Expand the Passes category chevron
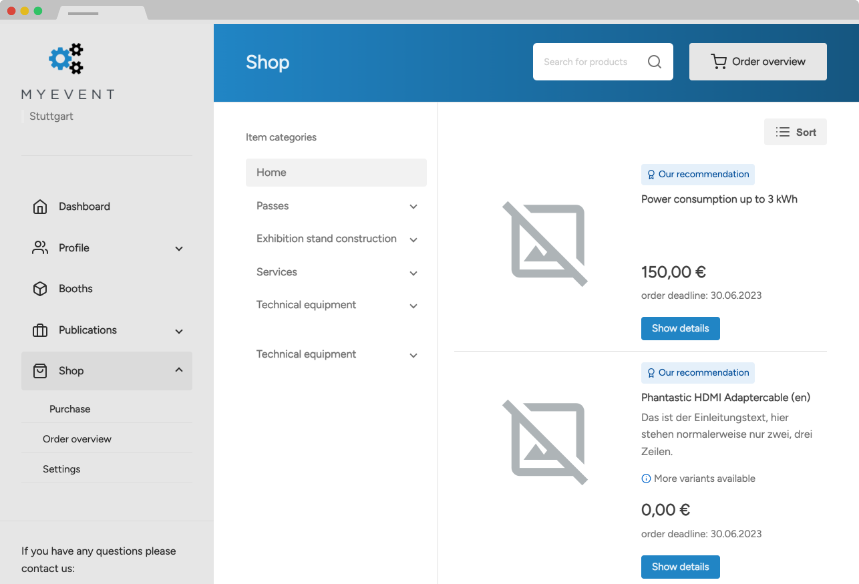Viewport: 859px width, 584px height. pyautogui.click(x=413, y=207)
